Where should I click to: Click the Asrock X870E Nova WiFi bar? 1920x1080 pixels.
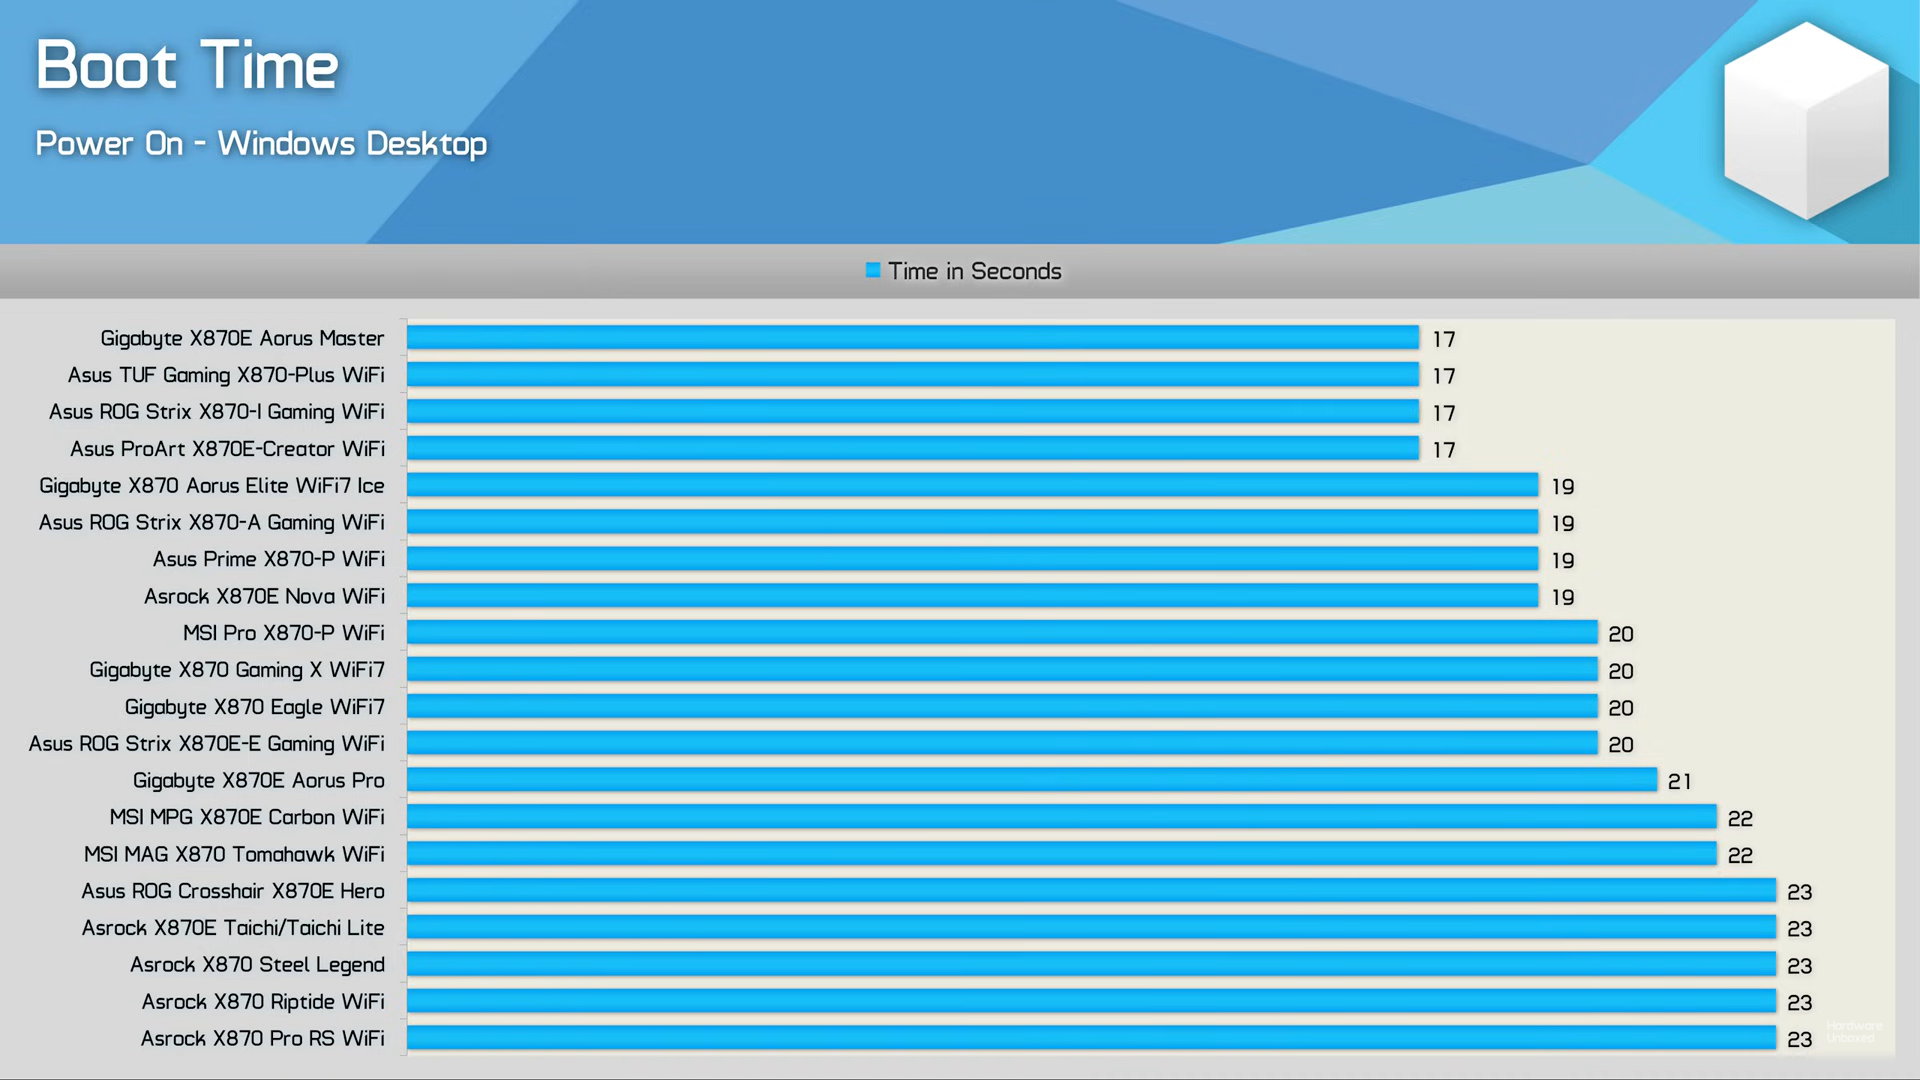coord(972,596)
